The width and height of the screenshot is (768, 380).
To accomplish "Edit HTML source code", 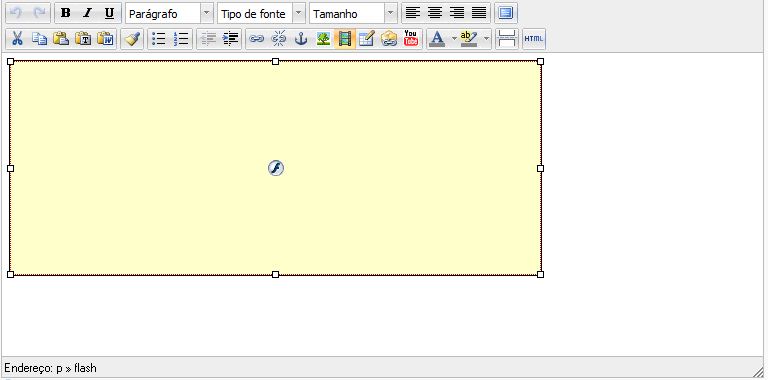I will (x=534, y=39).
